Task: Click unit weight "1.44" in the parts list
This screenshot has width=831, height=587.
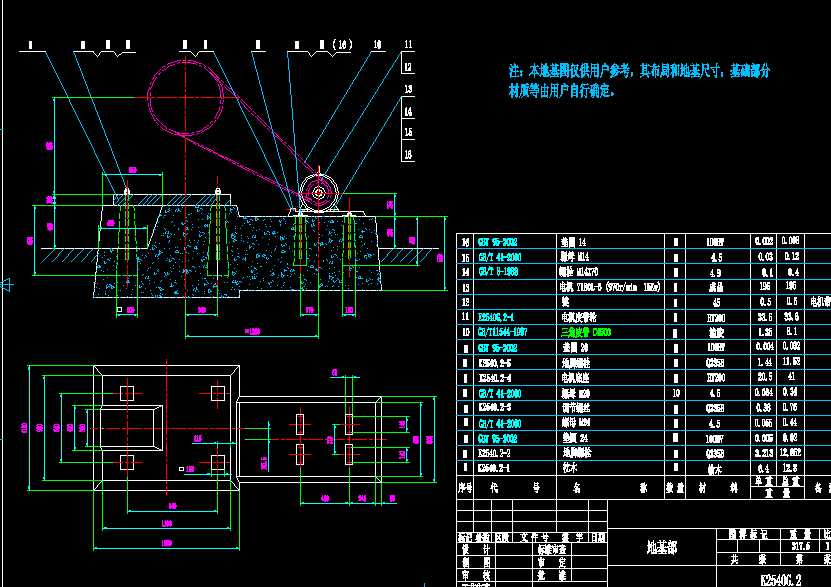Action: pos(764,362)
